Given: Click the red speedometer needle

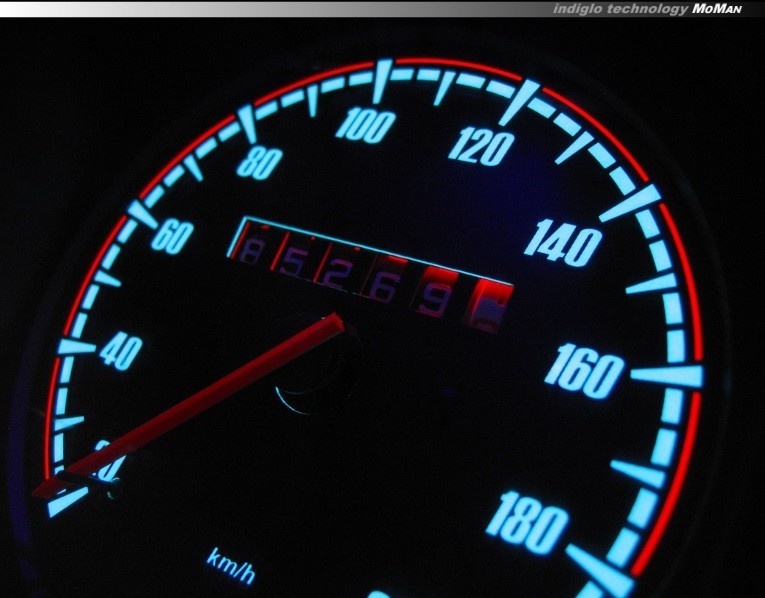Looking at the screenshot, I should pos(188,406).
